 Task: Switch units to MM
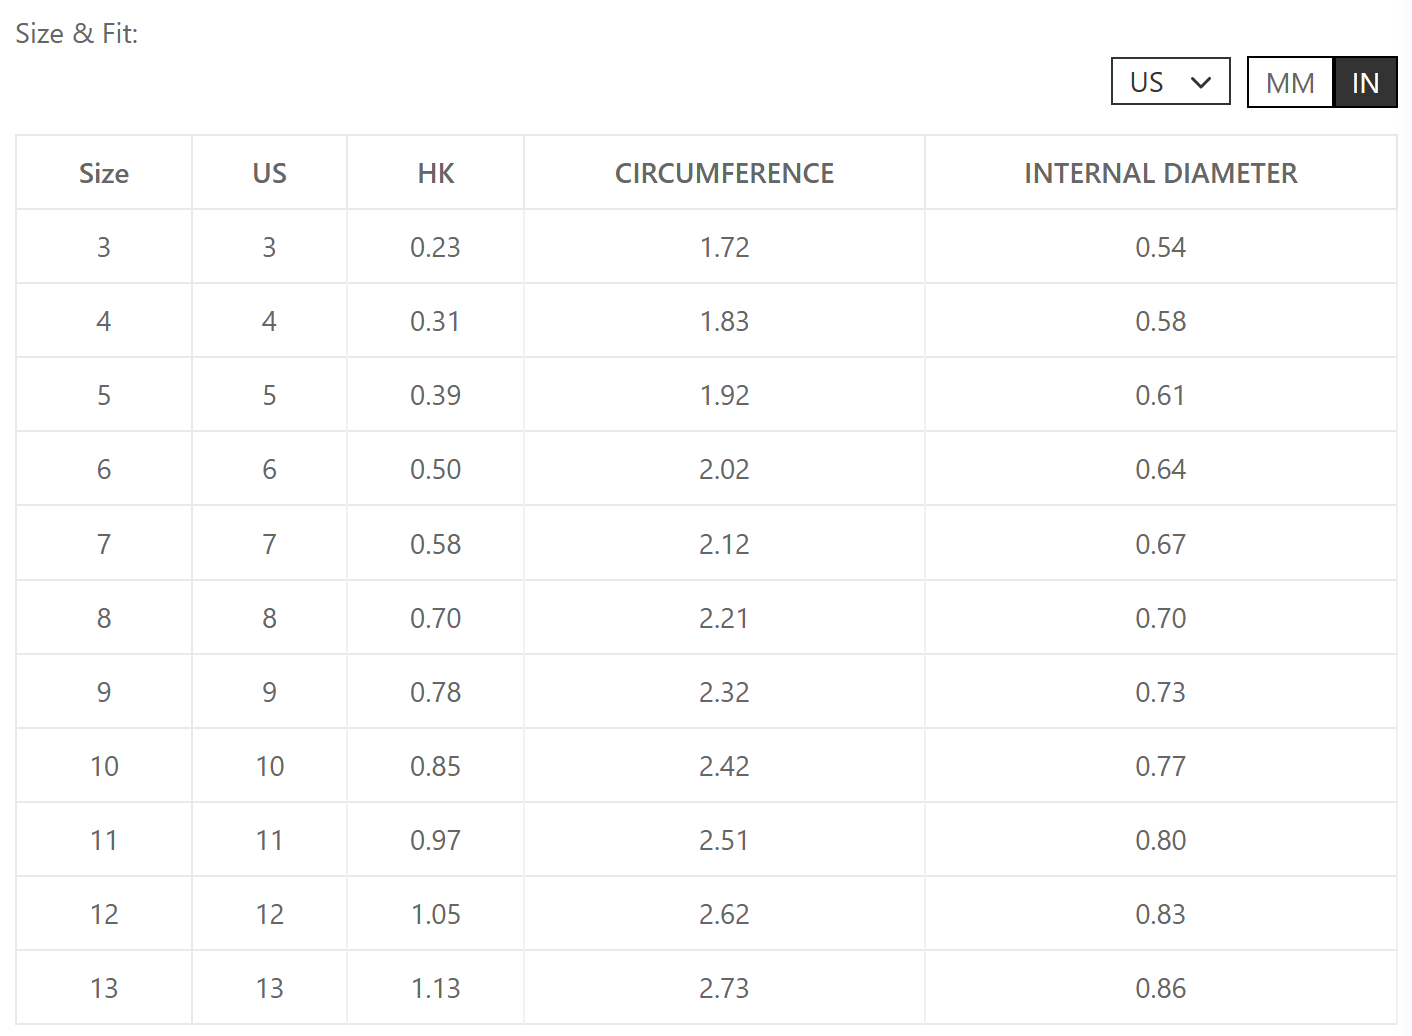(1290, 82)
